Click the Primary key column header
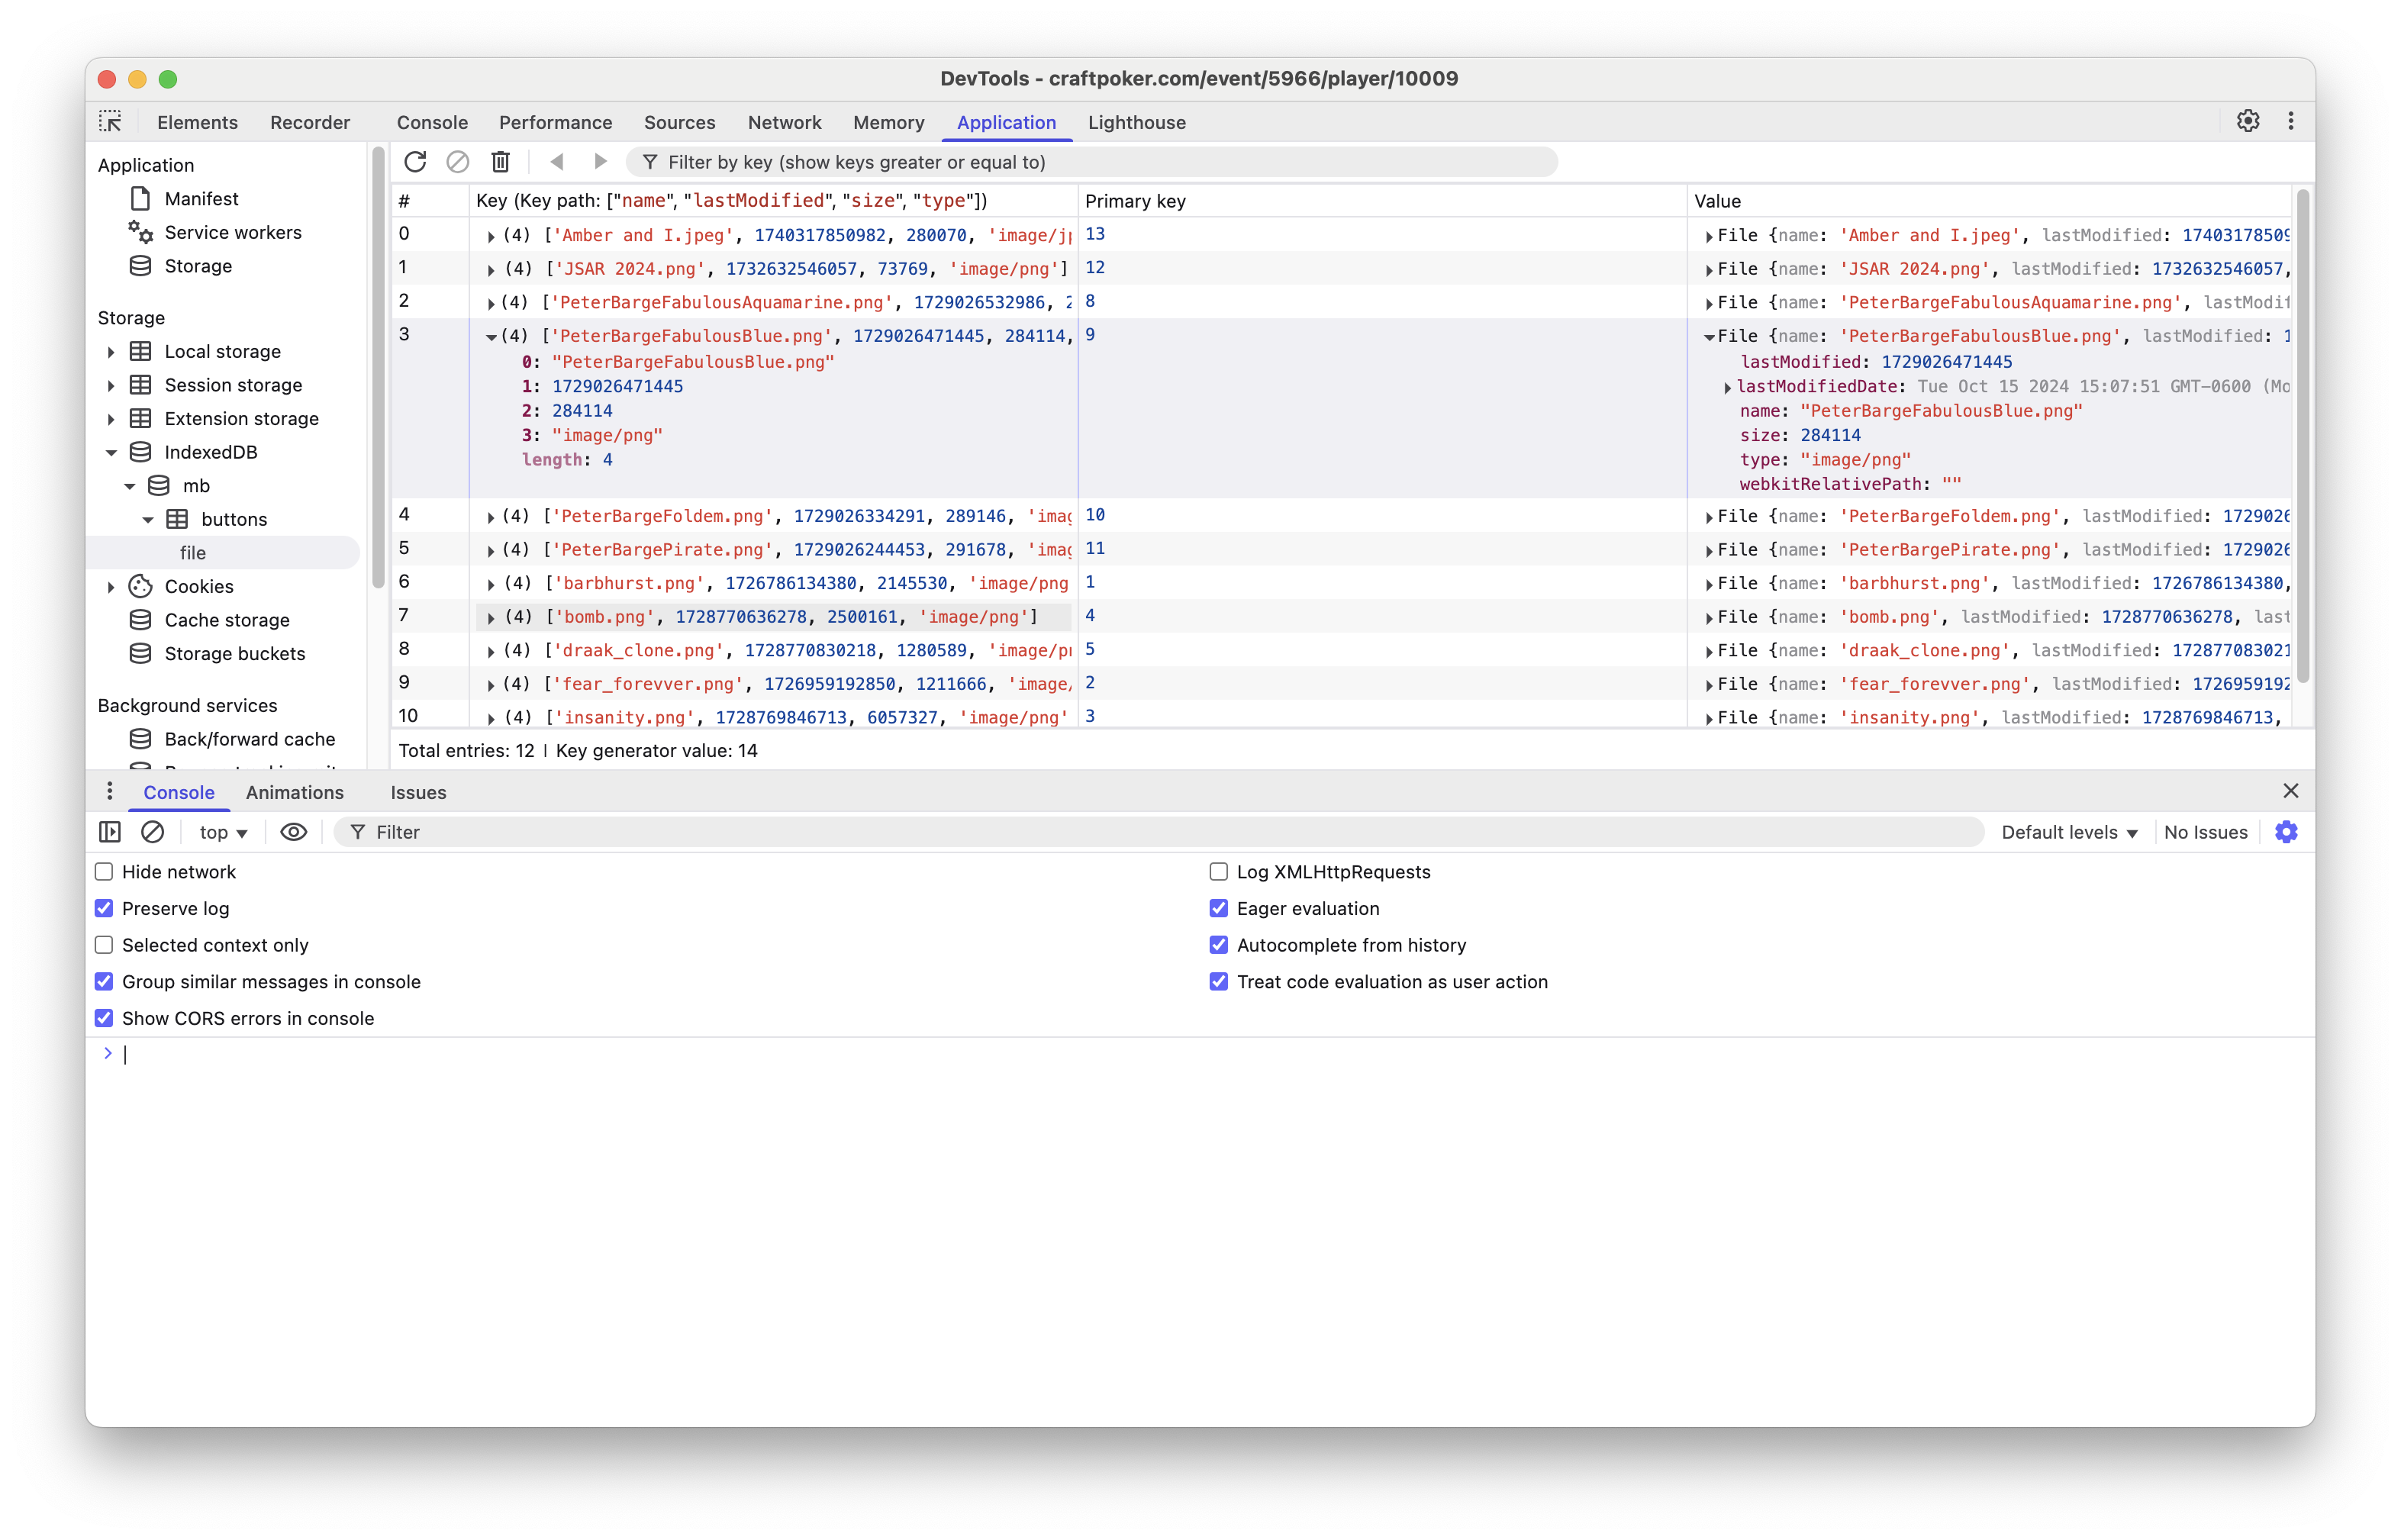 (1382, 201)
